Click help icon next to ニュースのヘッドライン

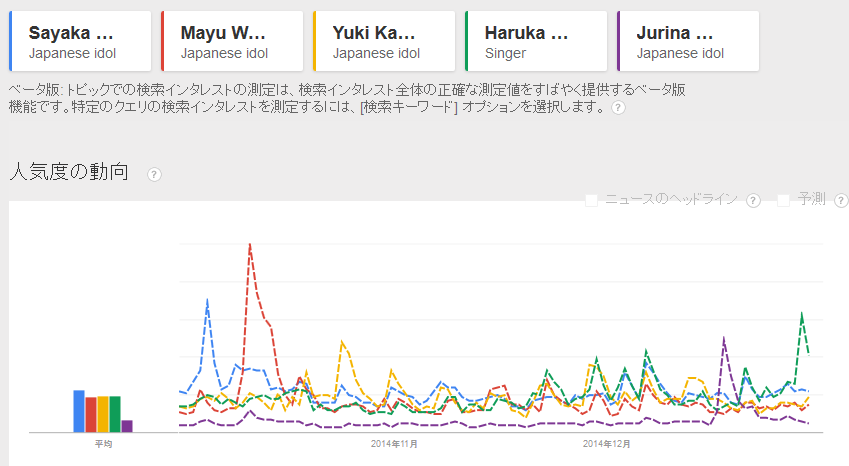[754, 200]
